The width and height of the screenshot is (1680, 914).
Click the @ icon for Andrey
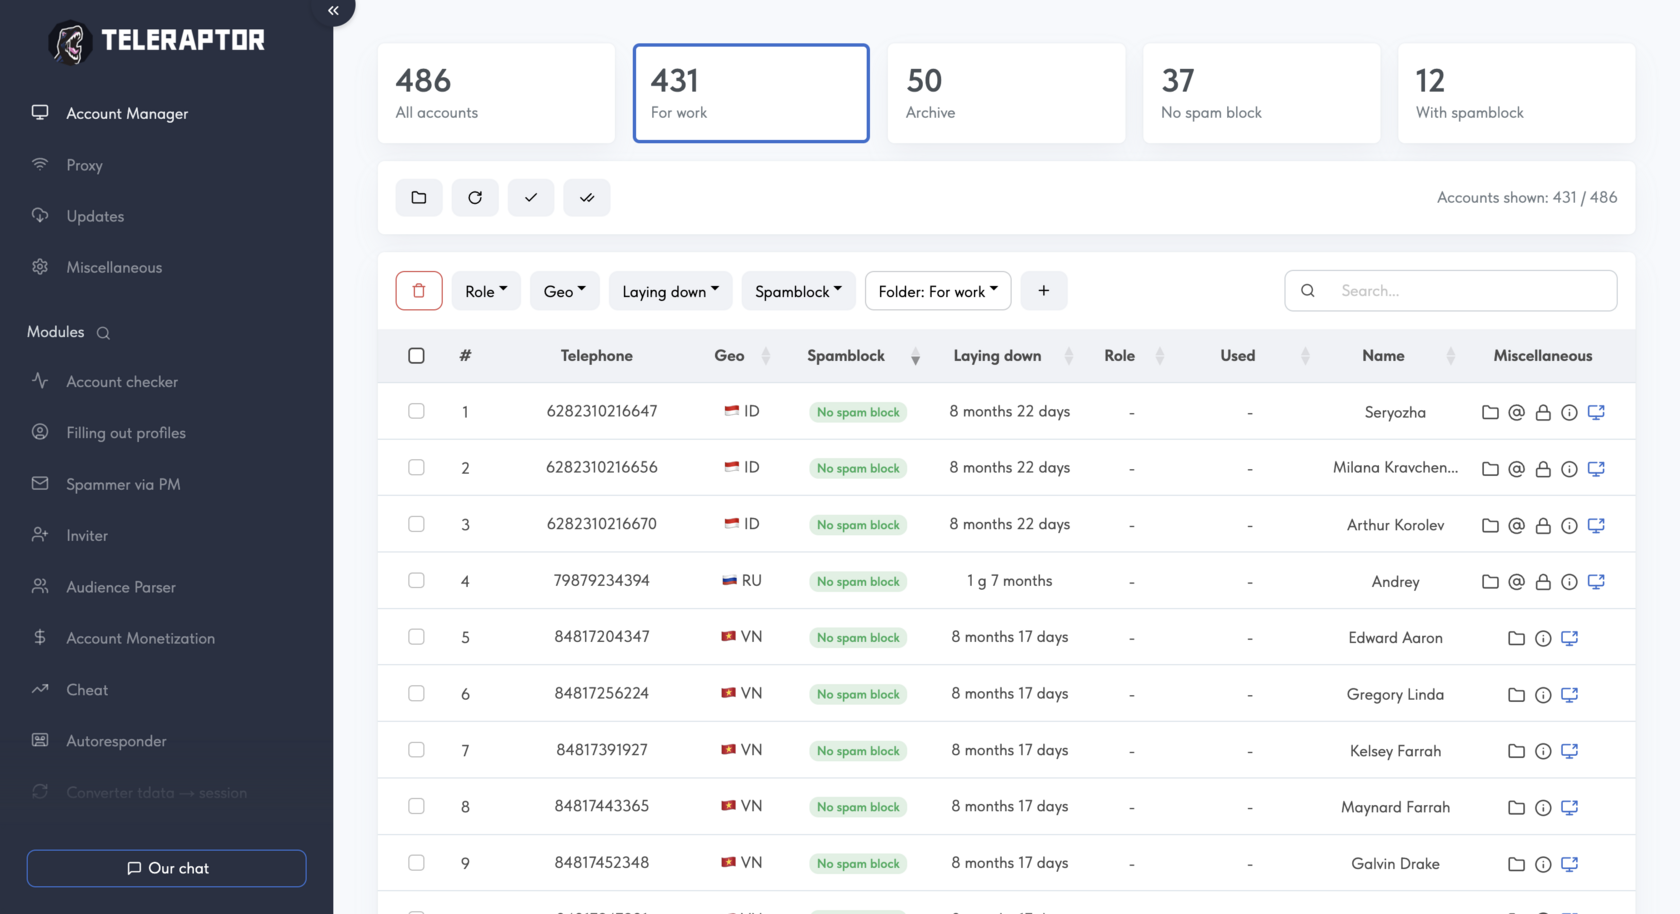click(x=1517, y=581)
